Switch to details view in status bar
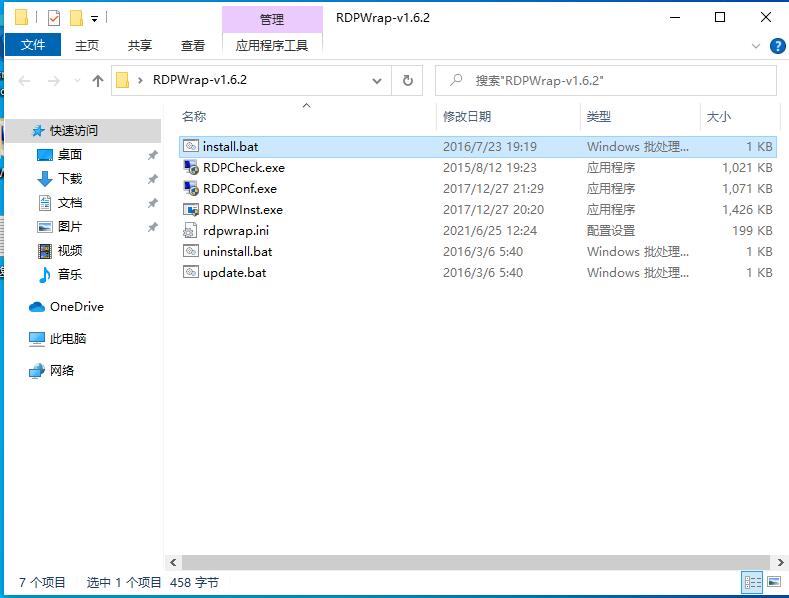The width and height of the screenshot is (789, 598). pos(752,583)
